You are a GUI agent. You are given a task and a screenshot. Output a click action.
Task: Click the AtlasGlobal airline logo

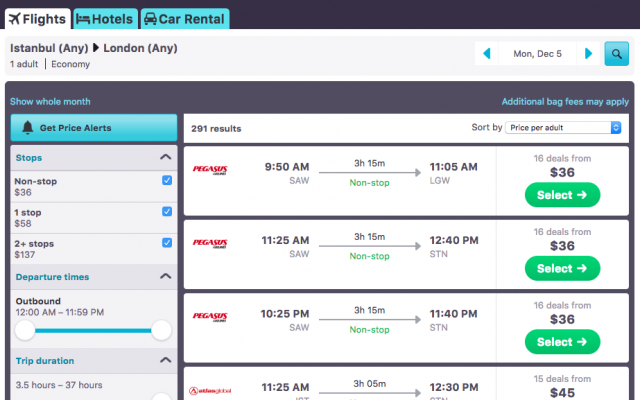[211, 390]
